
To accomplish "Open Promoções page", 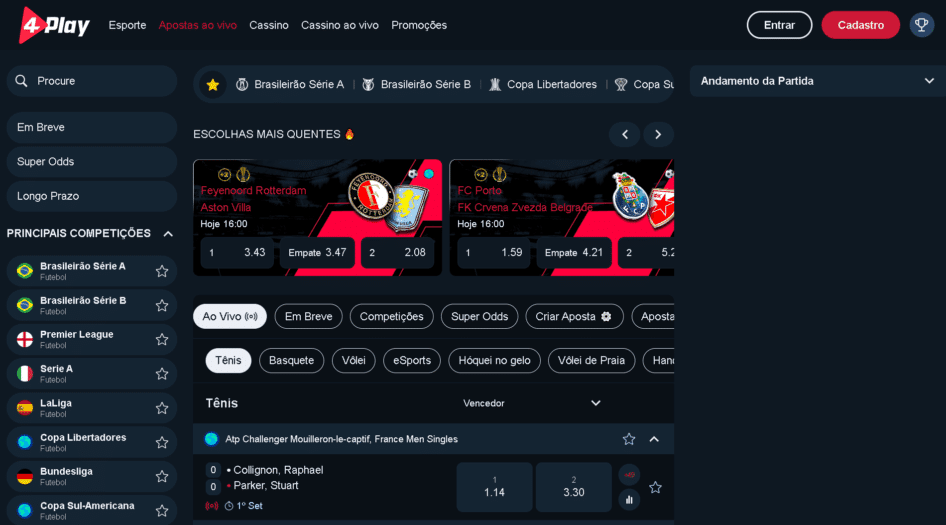I will pyautogui.click(x=419, y=25).
